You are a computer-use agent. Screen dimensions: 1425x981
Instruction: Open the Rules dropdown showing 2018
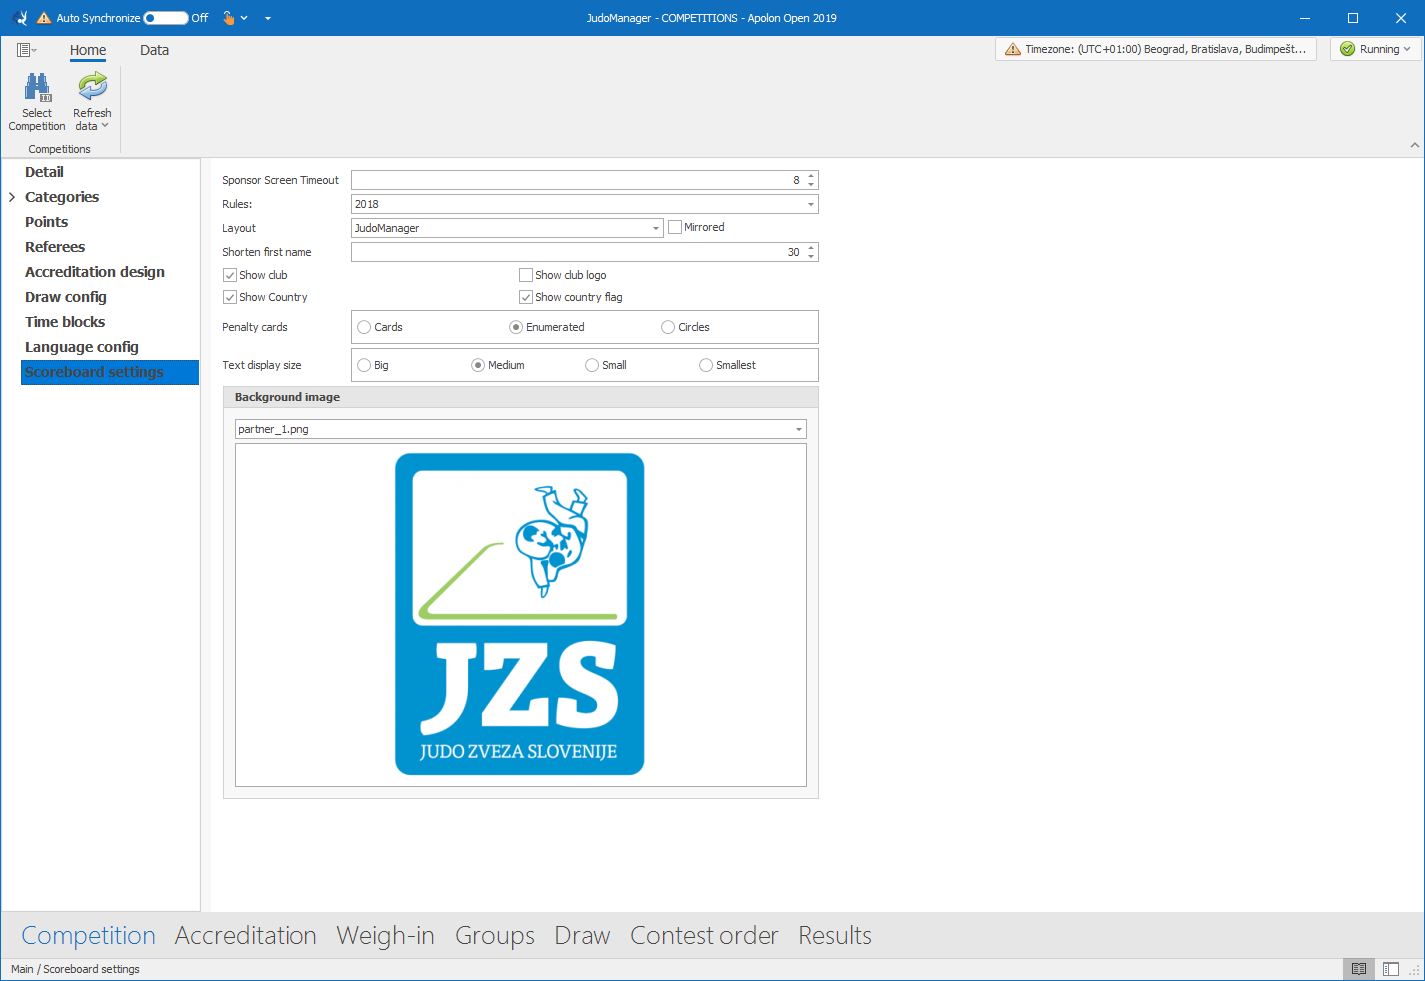(x=810, y=204)
